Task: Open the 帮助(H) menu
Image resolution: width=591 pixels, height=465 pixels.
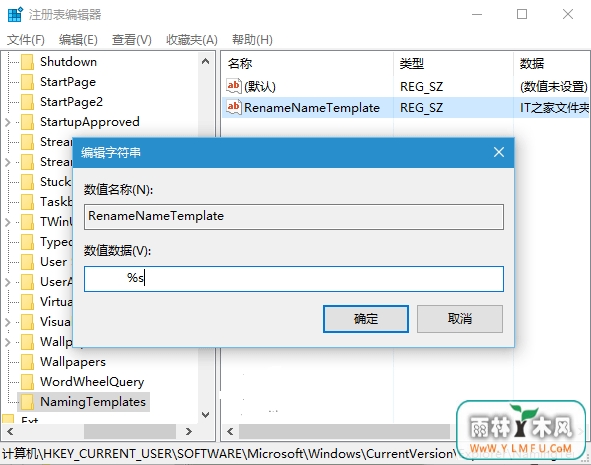Action: 252,40
